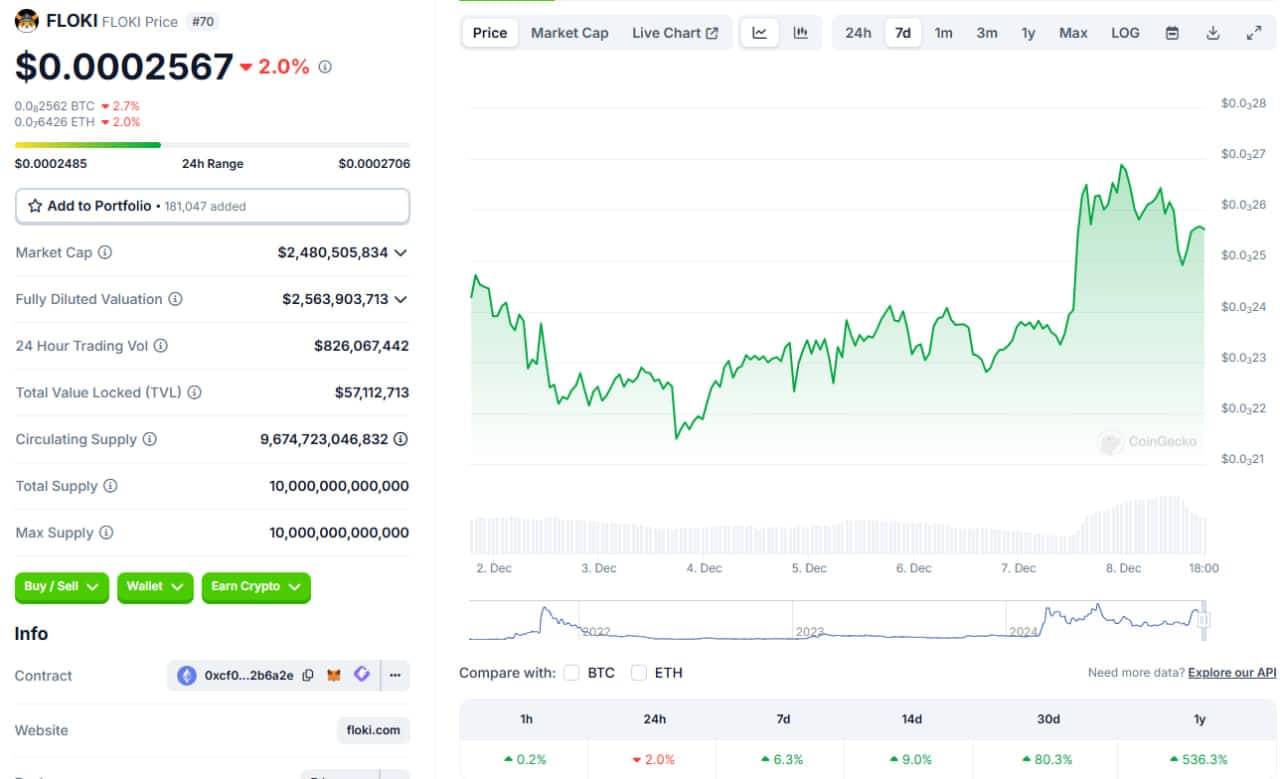Click the 24h low value $0.0002485

51,164
